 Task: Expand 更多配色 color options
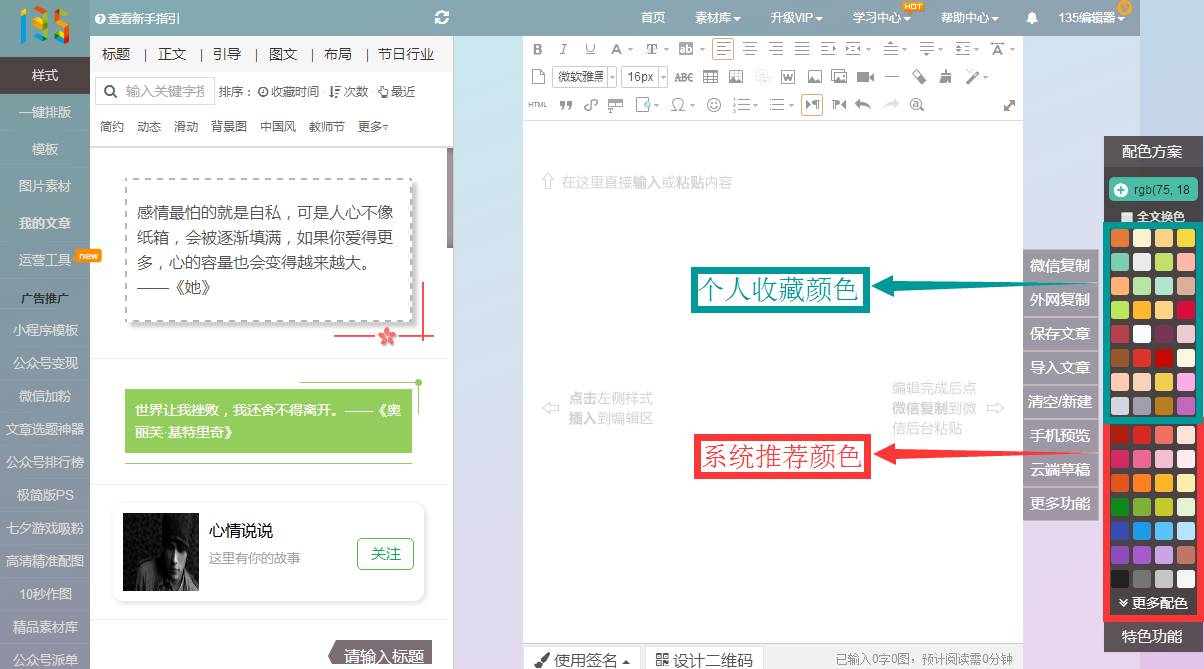tap(1152, 603)
